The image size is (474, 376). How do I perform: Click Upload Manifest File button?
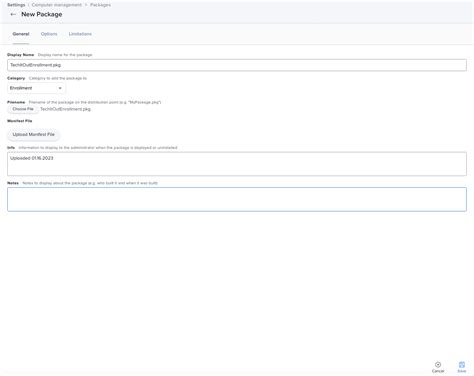point(33,134)
